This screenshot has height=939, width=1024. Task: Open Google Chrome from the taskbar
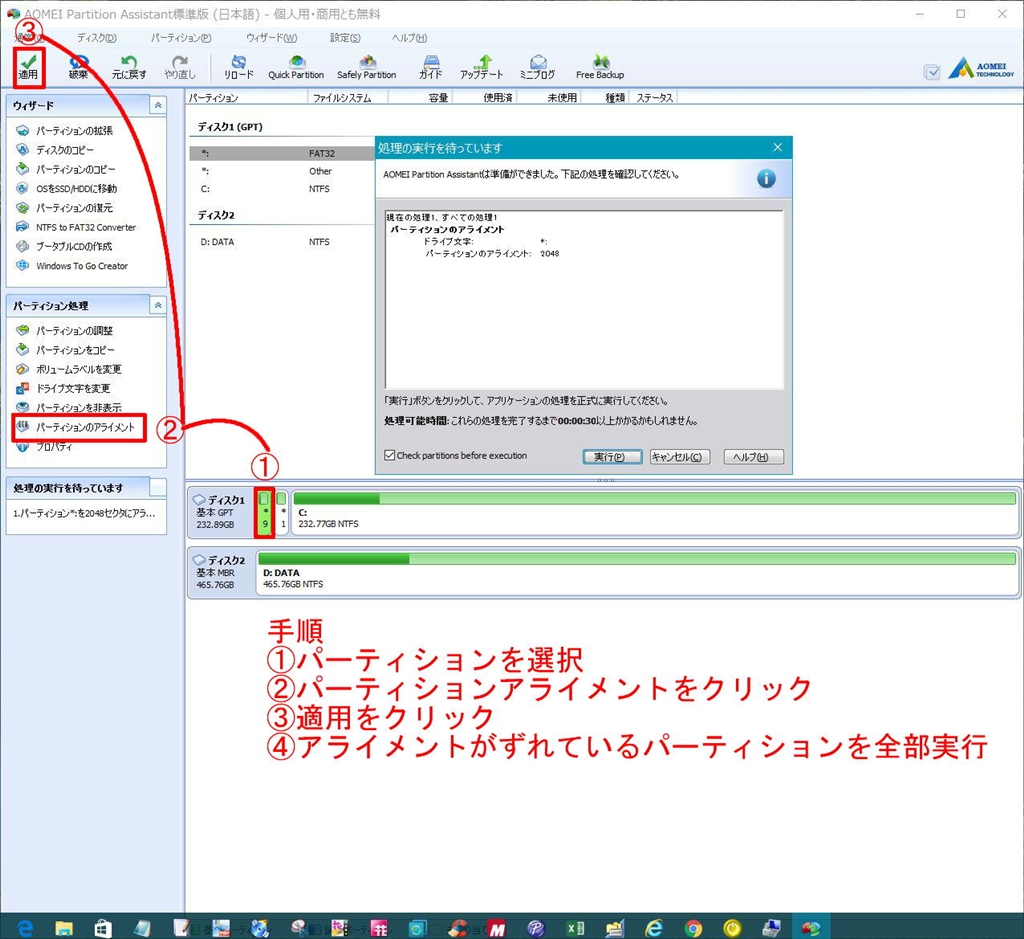coord(693,927)
